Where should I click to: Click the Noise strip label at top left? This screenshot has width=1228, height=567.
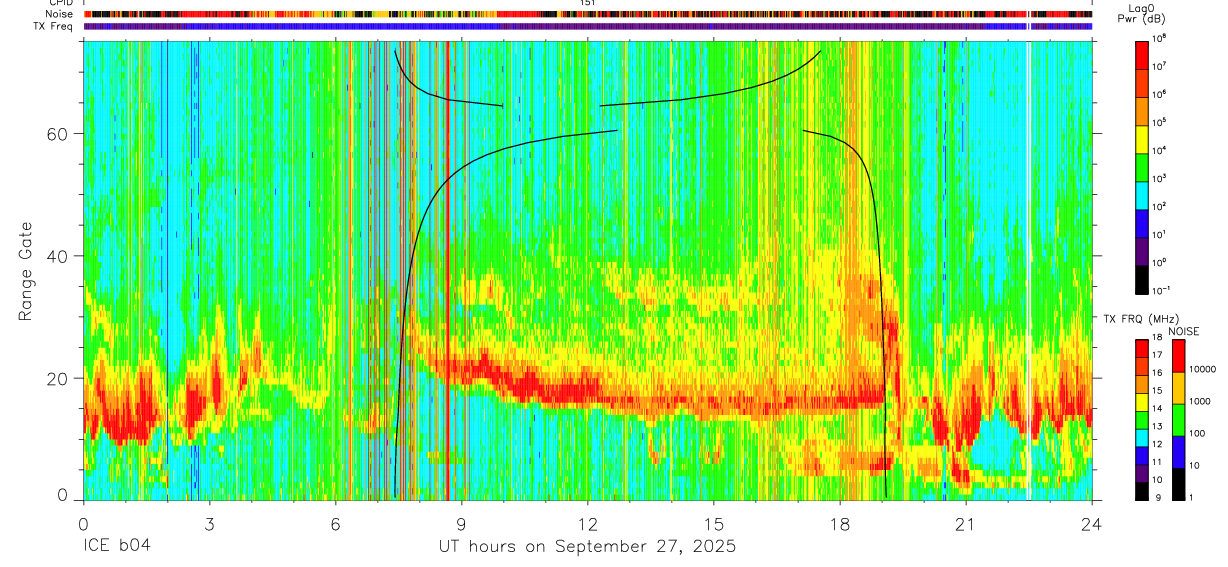[60, 14]
